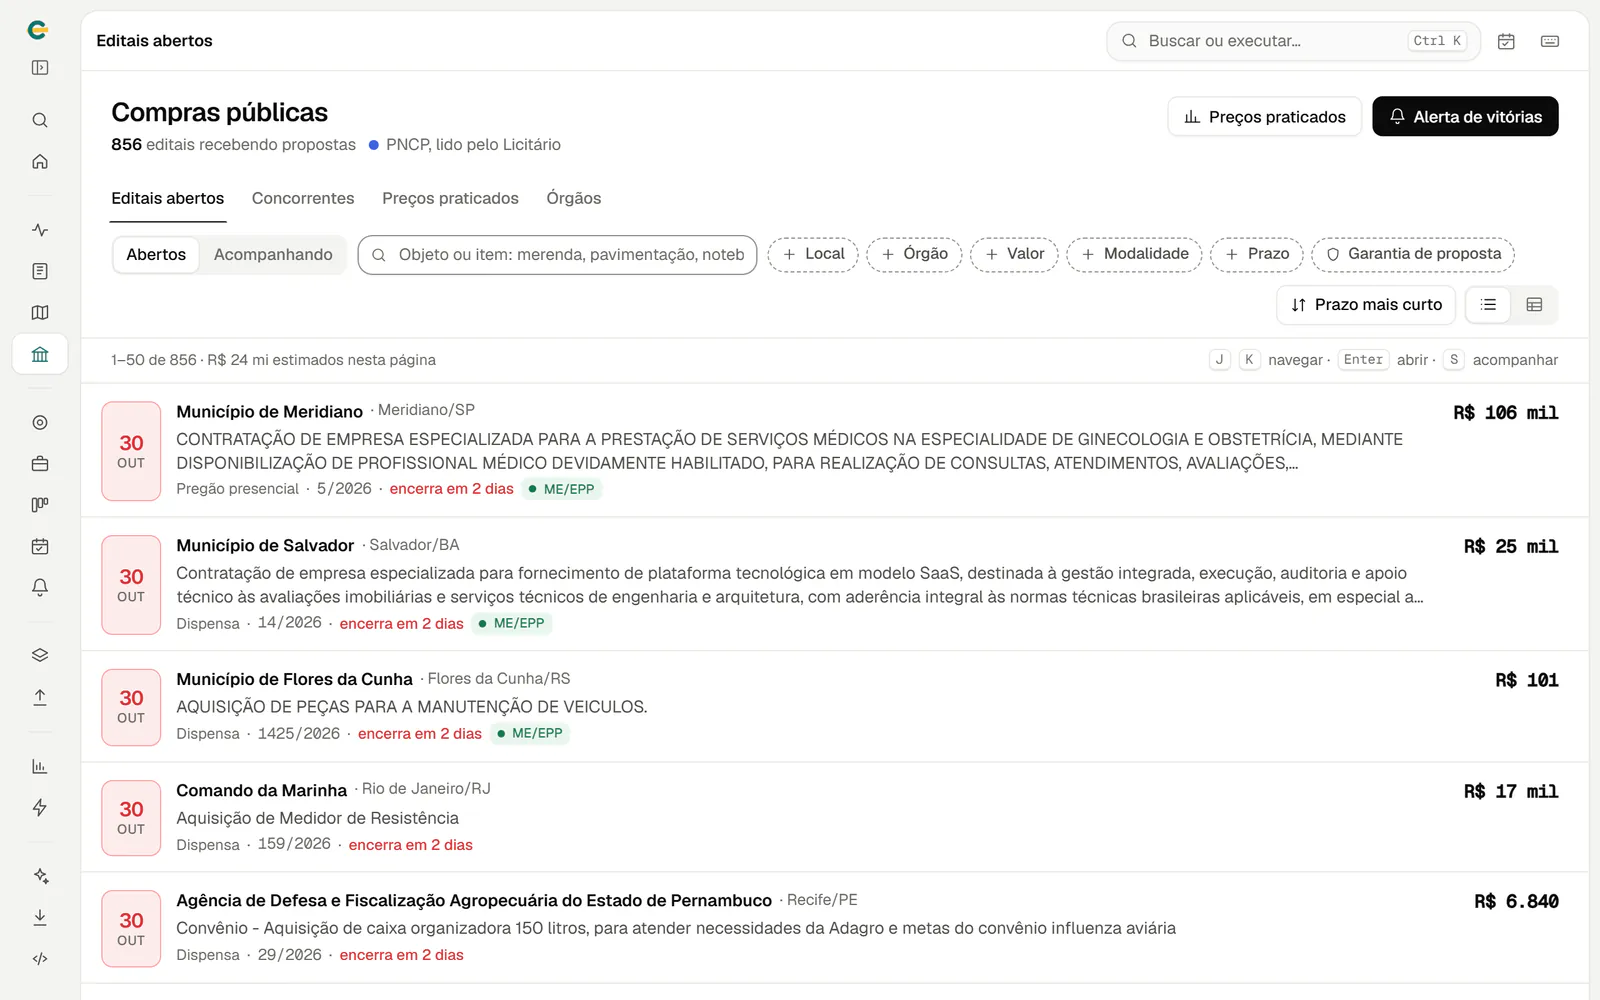Open the Município de Meridiano listing

pyautogui.click(x=834, y=450)
